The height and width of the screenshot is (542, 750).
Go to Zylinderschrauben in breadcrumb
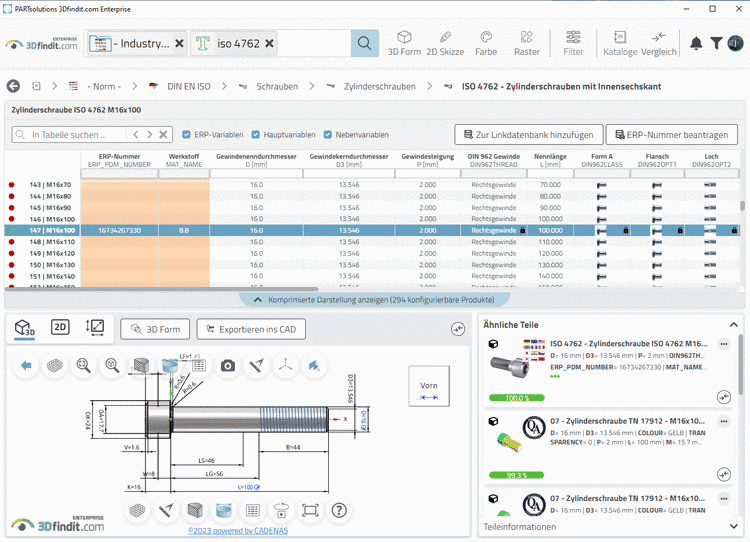click(x=378, y=87)
